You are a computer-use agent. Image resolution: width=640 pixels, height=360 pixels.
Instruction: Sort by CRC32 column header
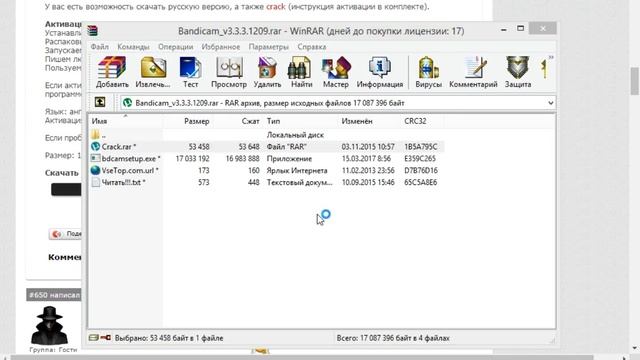[422, 121]
